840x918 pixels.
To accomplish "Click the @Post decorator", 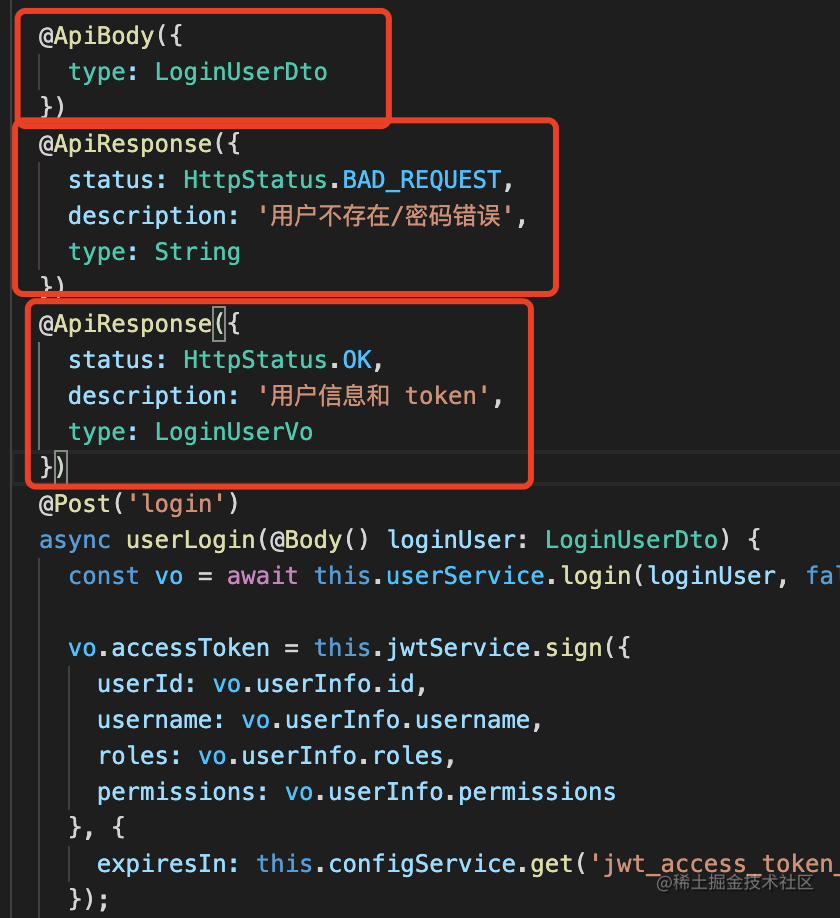I will point(75,504).
